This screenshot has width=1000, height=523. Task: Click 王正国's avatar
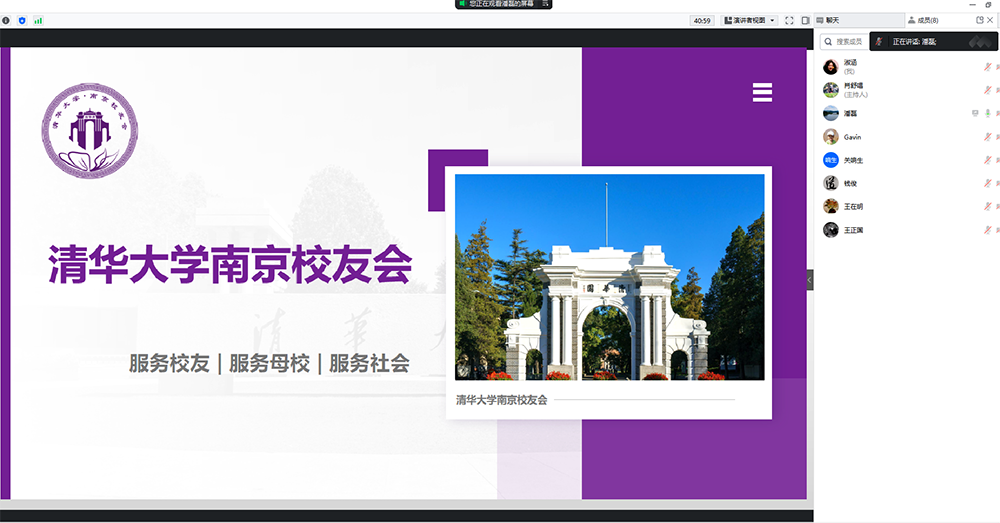(830, 230)
